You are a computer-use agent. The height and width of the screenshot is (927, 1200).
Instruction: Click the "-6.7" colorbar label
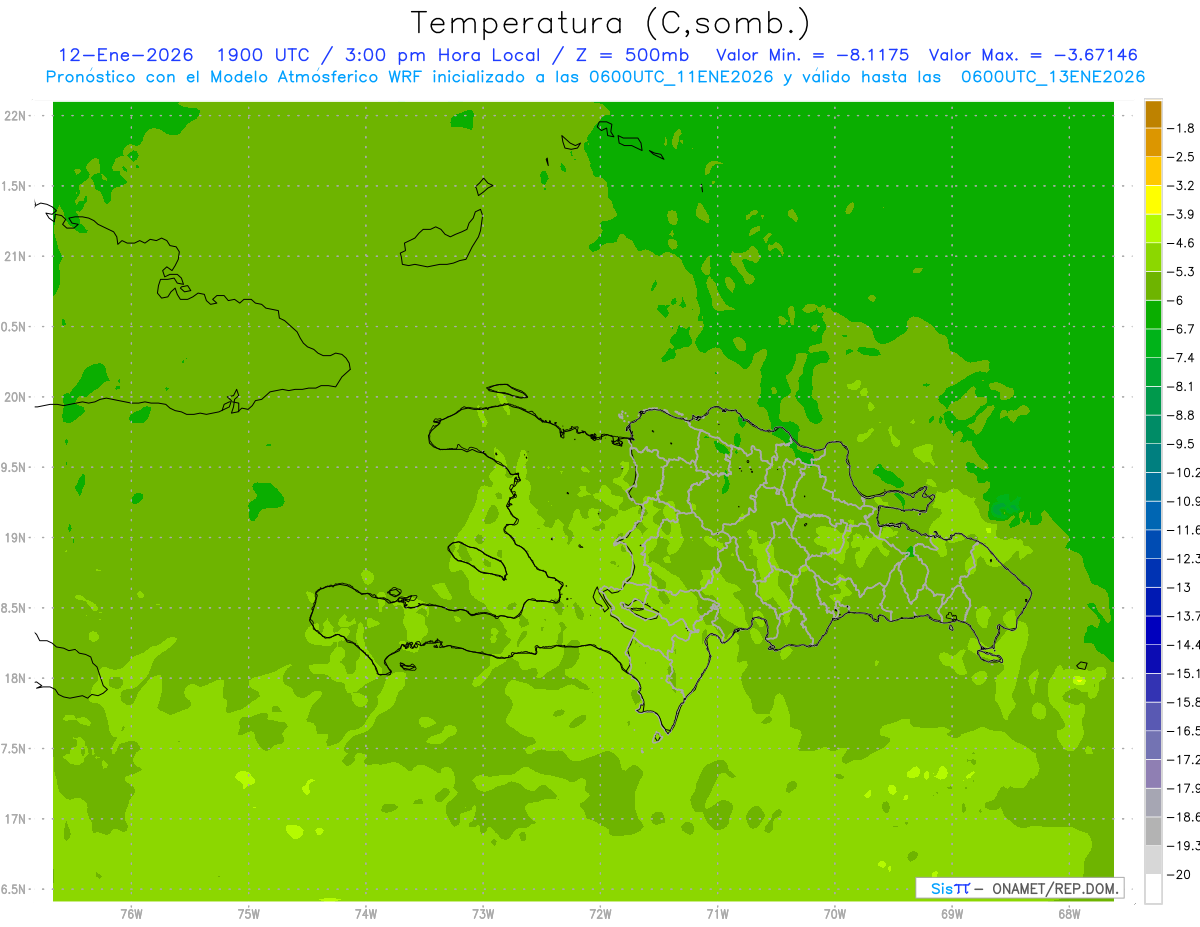(x=1180, y=329)
